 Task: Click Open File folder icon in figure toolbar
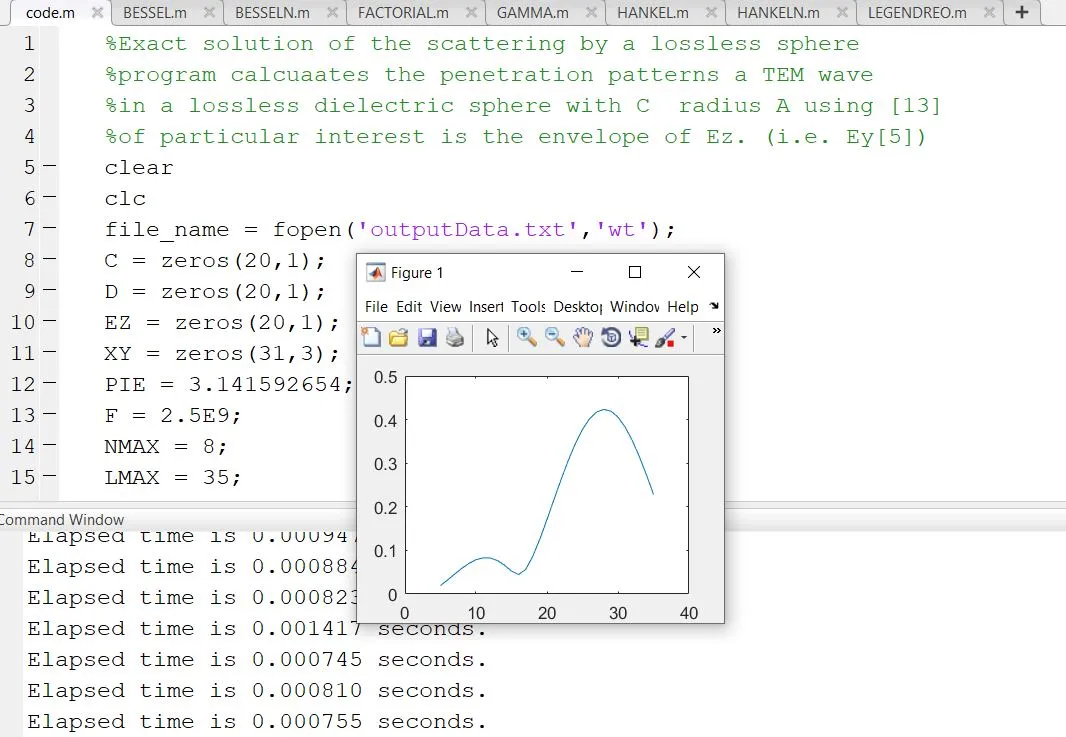399,338
